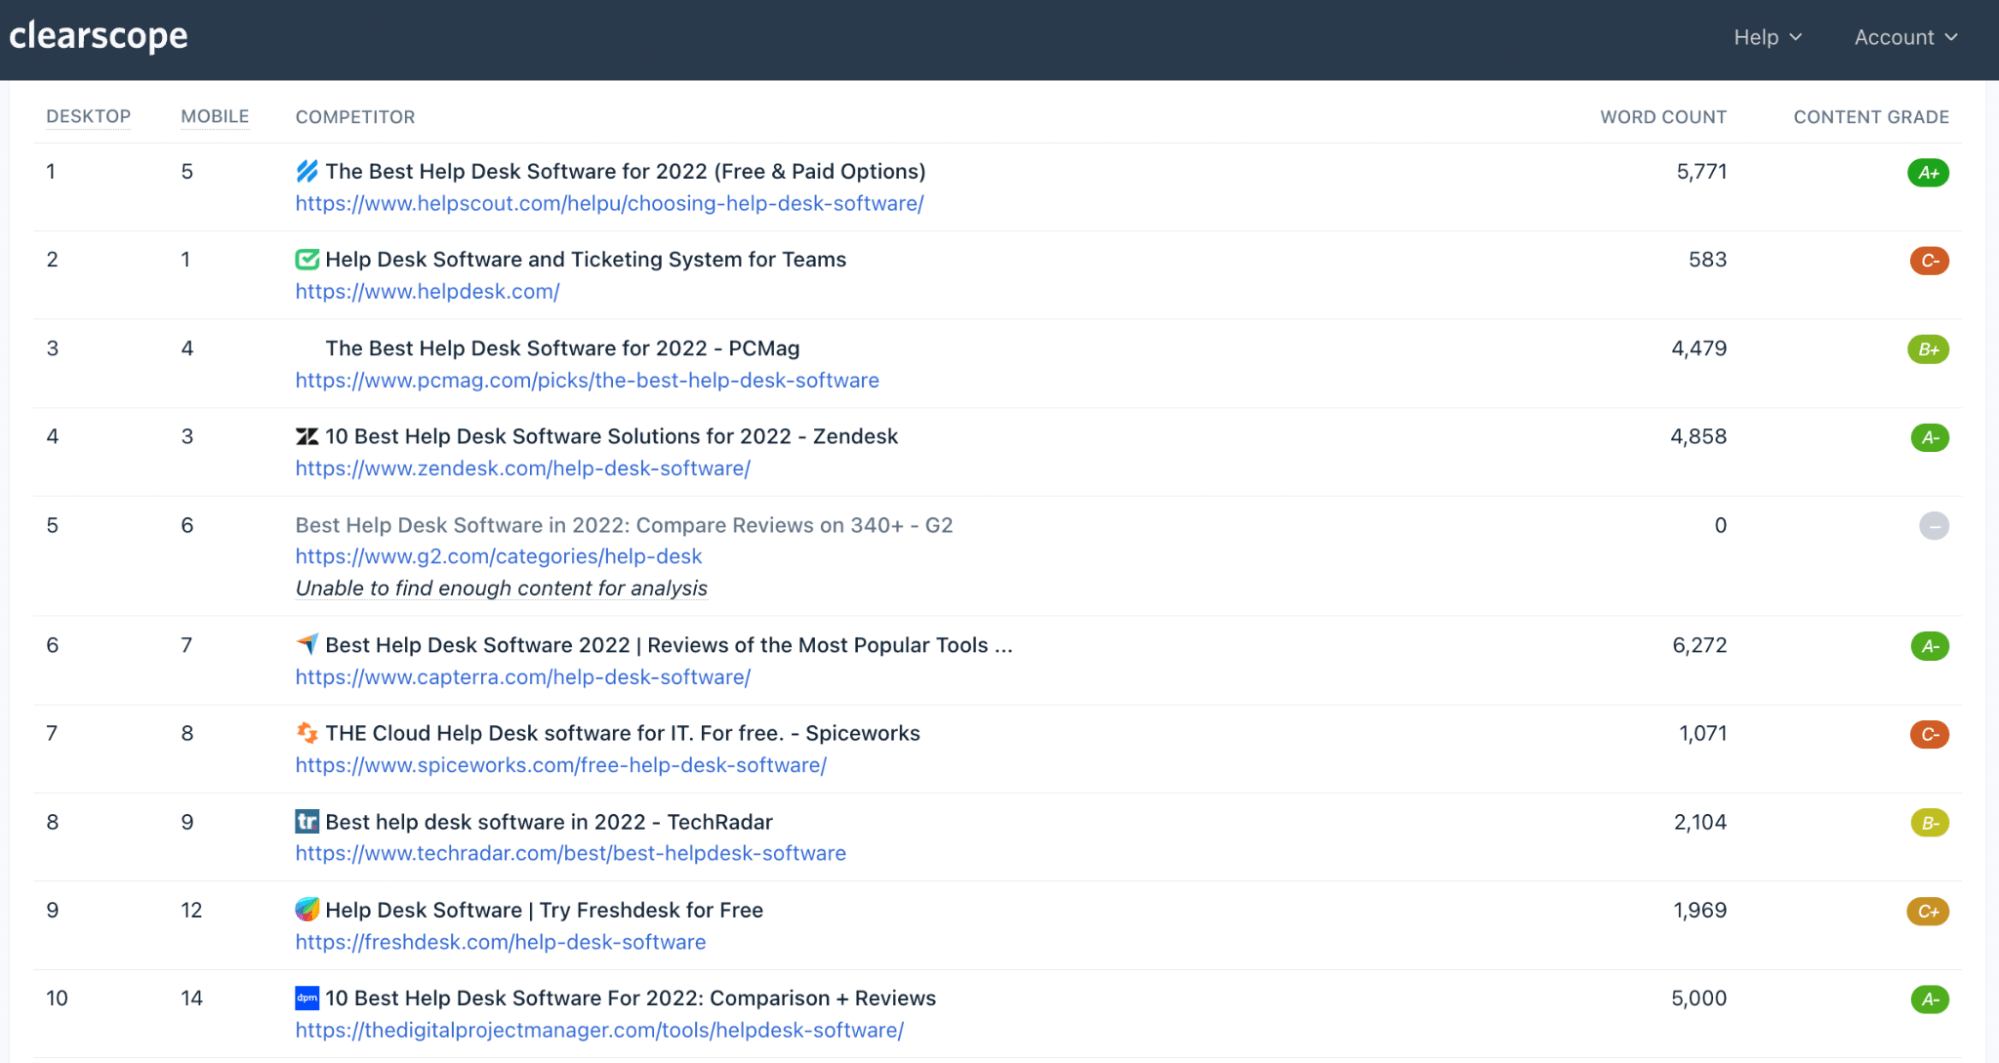This screenshot has height=1063, width=1999.
Task: Click the Clearscope logo
Action: (x=98, y=36)
